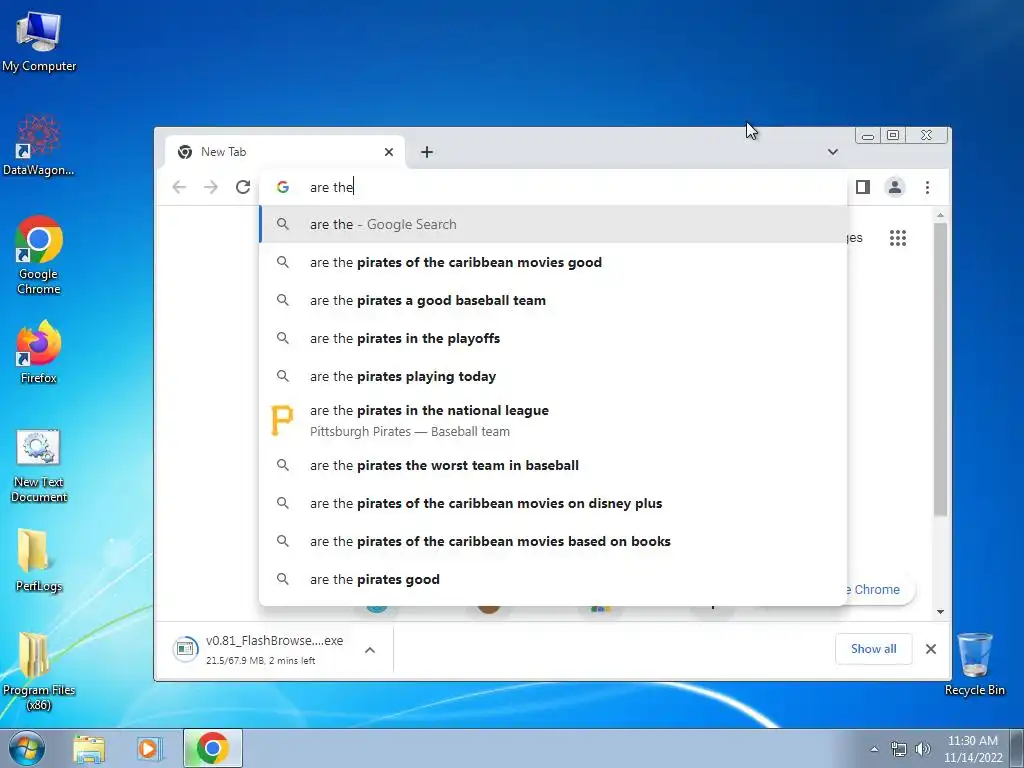
Task: Click the page vertical scrollbar thumb
Action: point(940,369)
